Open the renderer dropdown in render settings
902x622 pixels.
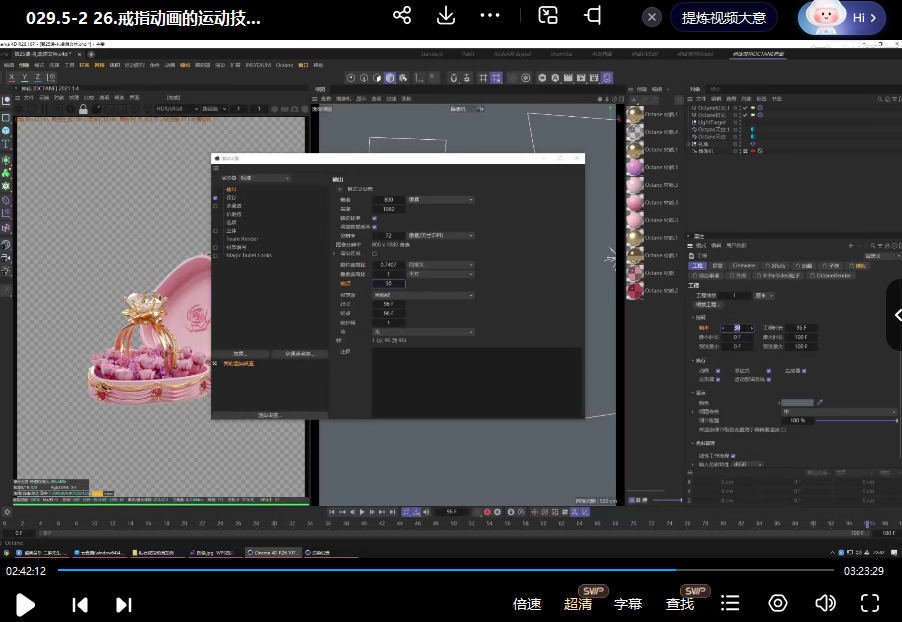tap(264, 178)
